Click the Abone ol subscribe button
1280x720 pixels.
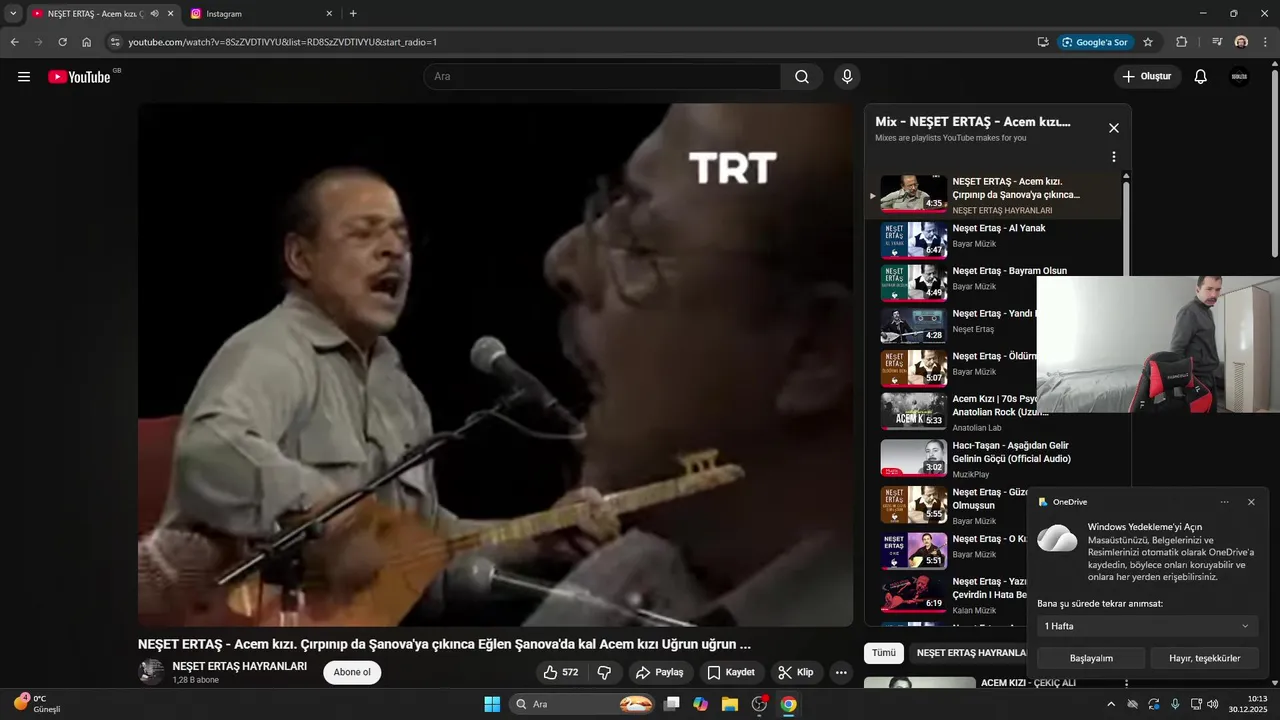tap(352, 672)
